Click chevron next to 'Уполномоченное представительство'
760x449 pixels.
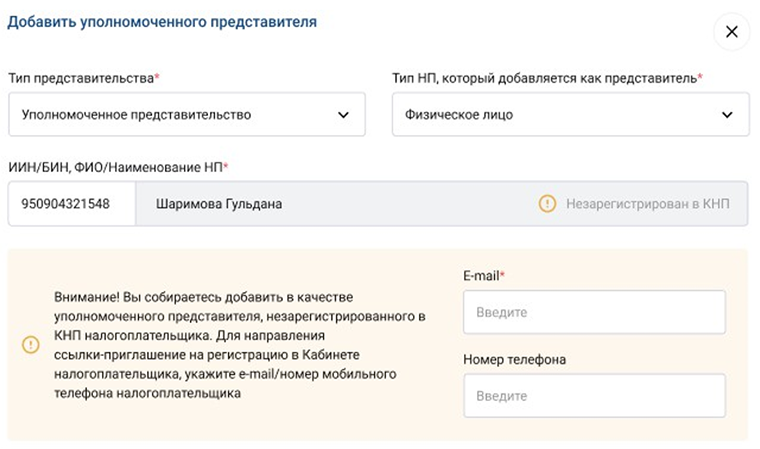344,115
